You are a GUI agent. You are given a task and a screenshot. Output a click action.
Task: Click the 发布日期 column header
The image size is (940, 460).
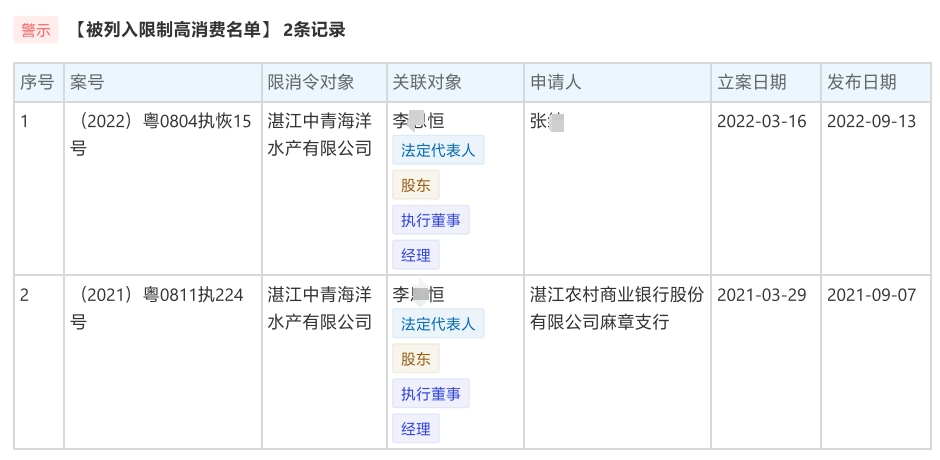coord(861,82)
